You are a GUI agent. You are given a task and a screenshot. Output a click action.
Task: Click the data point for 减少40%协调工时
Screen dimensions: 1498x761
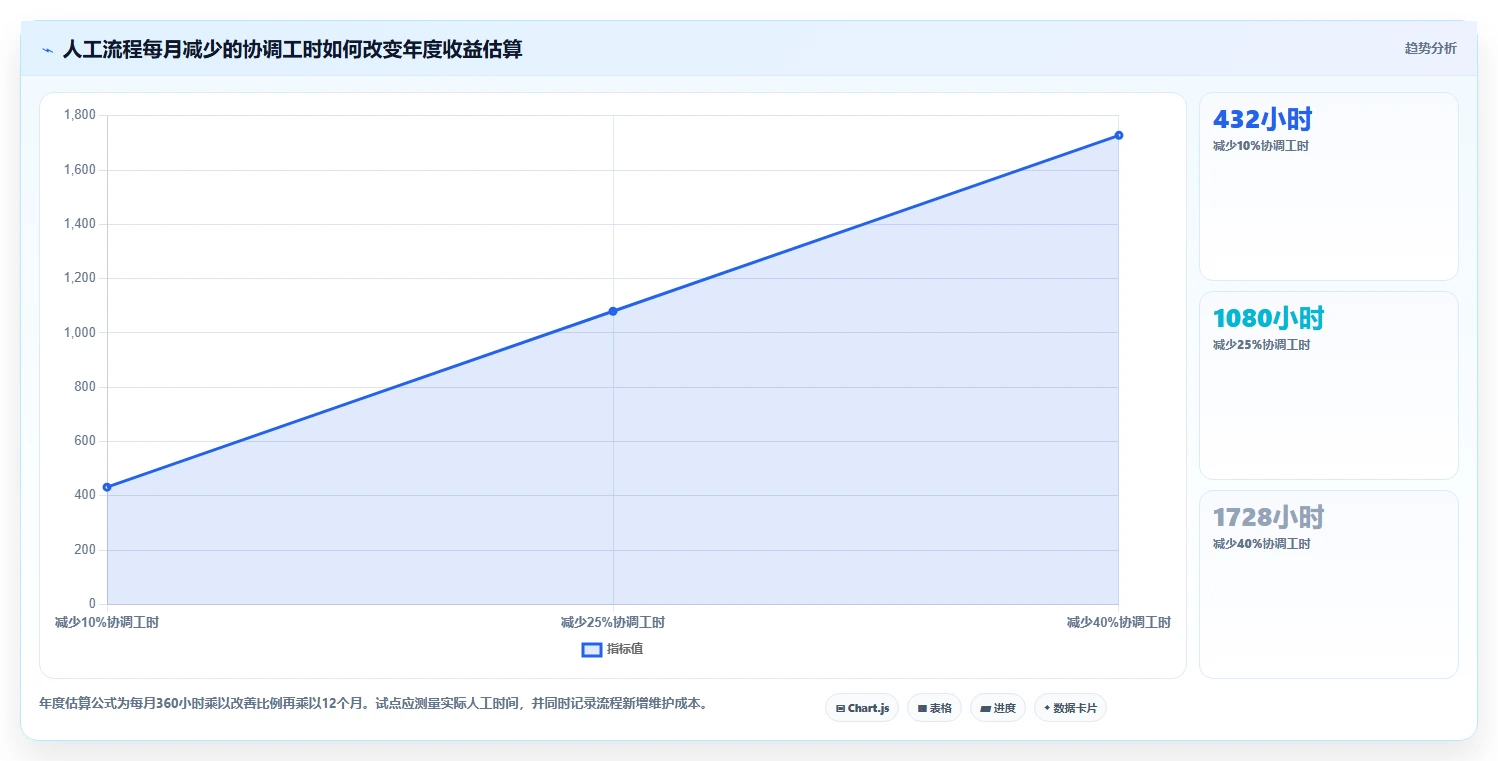click(1119, 135)
